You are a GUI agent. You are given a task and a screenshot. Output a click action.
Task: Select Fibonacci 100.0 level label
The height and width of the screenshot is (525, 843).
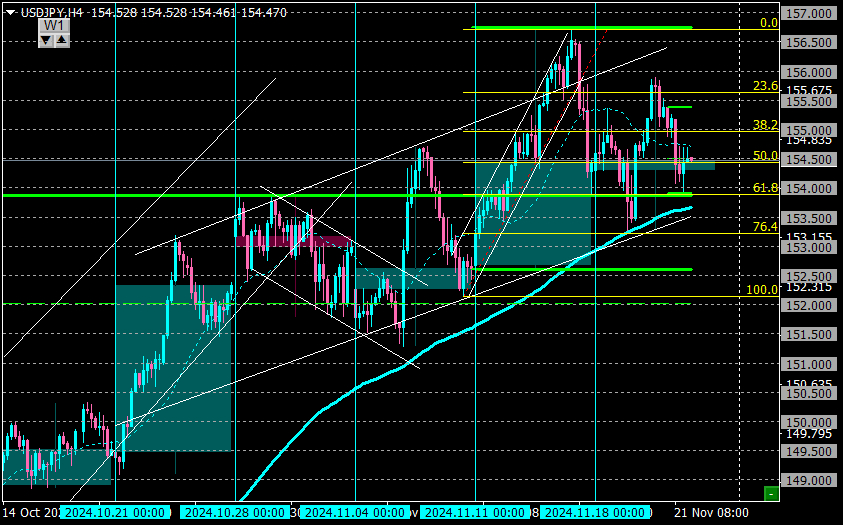click(x=762, y=290)
